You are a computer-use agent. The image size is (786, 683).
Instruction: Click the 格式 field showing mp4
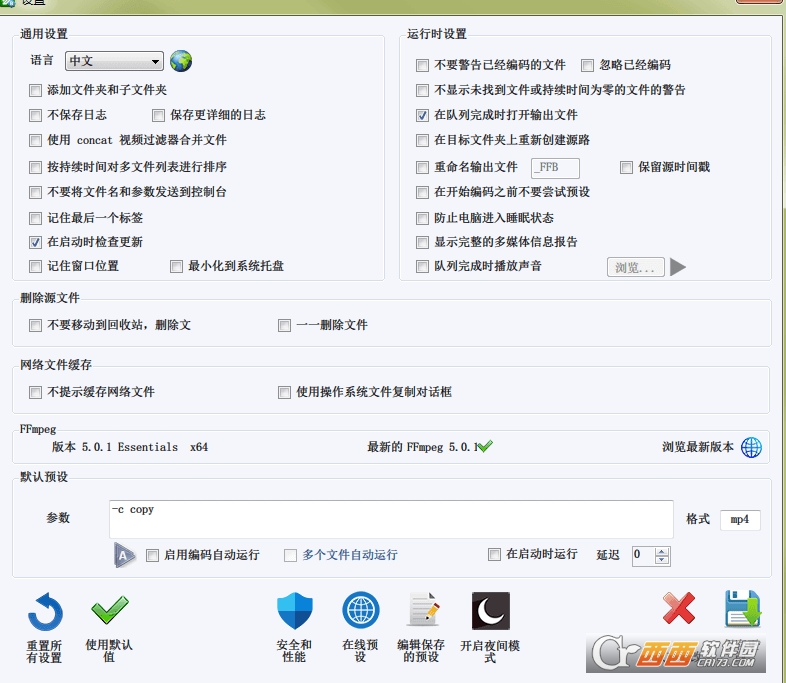tap(740, 520)
